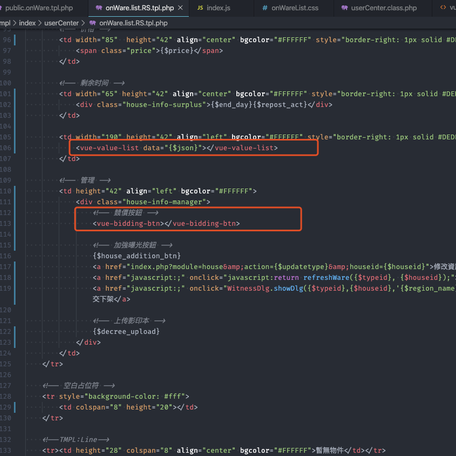Open the userCenter breadcrumb folder
The width and height of the screenshot is (456, 456).
click(x=61, y=23)
